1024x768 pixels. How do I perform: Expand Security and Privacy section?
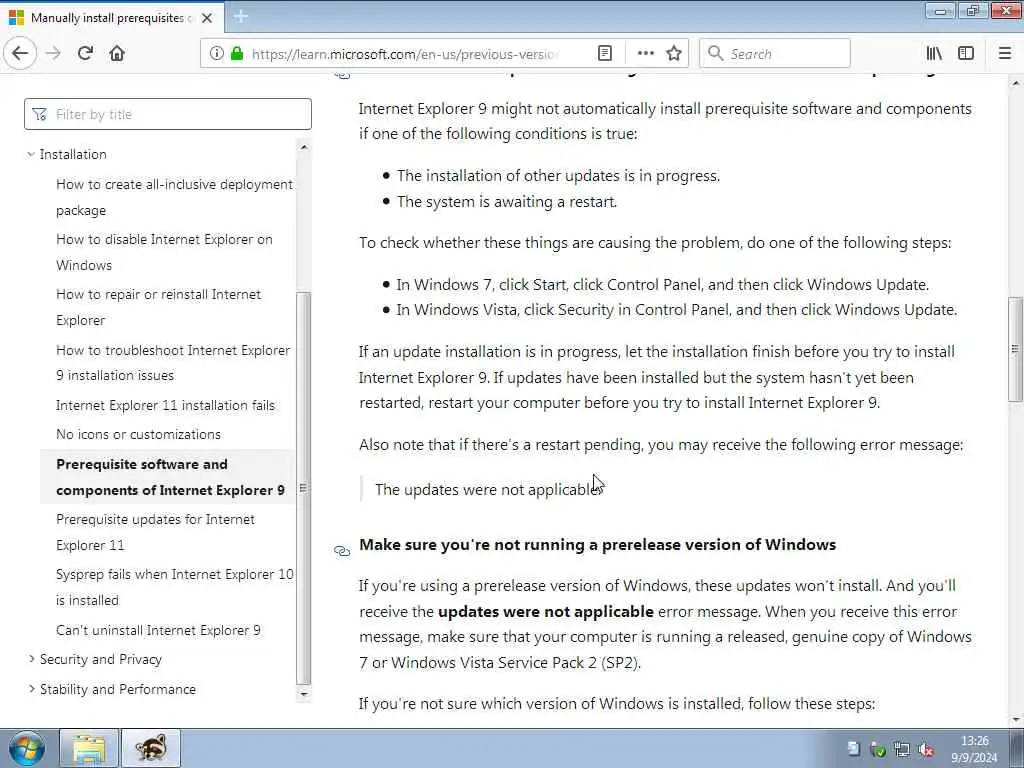[31, 660]
